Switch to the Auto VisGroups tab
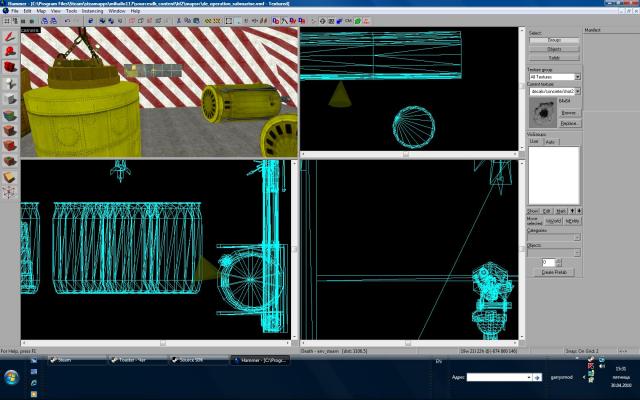 549,142
